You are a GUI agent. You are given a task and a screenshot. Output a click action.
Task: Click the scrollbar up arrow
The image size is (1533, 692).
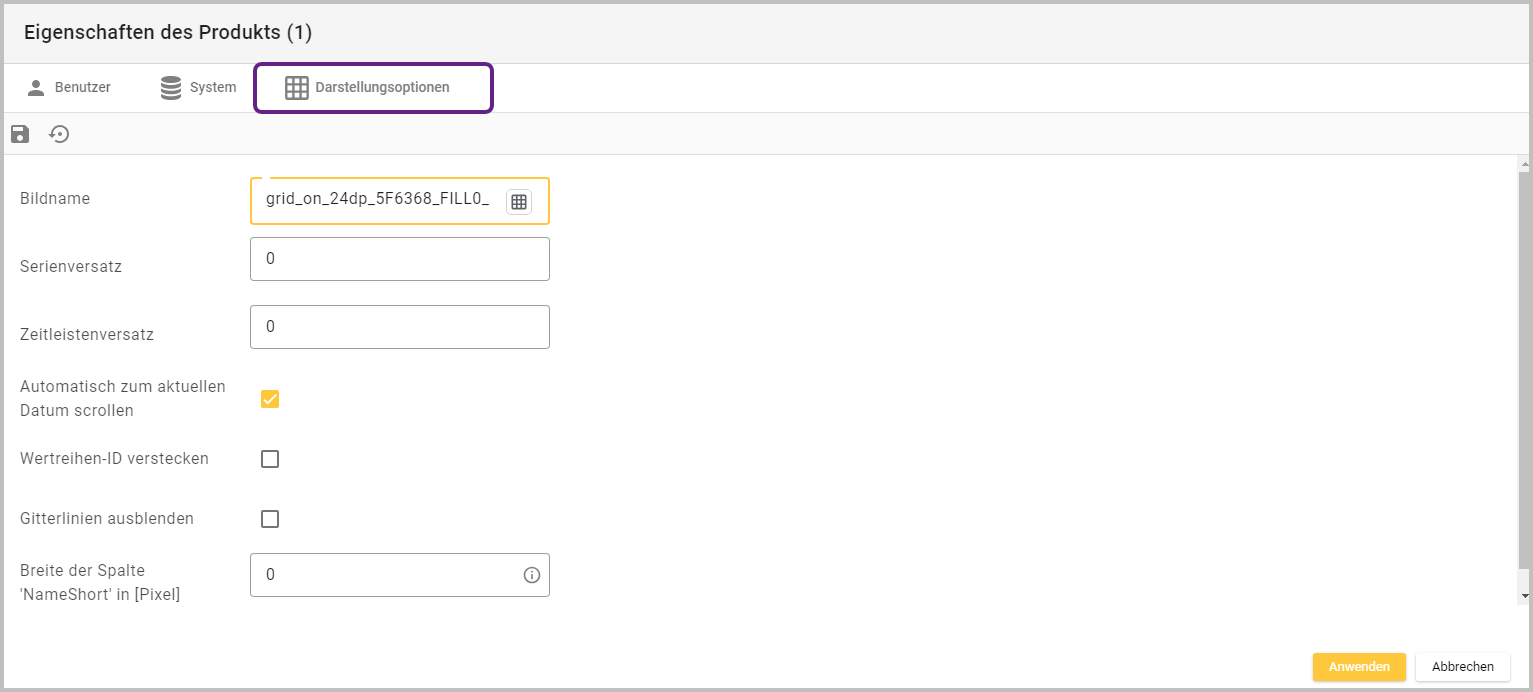pos(1524,163)
